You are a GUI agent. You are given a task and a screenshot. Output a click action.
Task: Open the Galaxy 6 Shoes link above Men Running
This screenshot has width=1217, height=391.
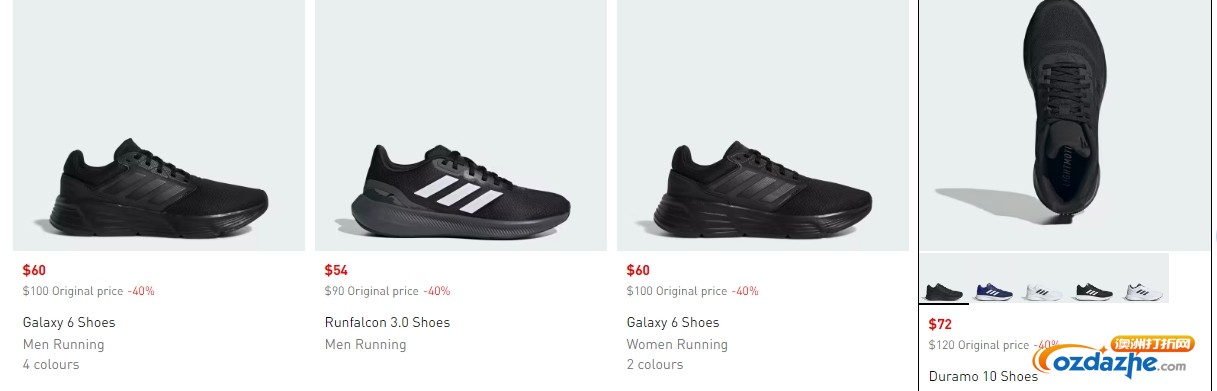point(69,323)
